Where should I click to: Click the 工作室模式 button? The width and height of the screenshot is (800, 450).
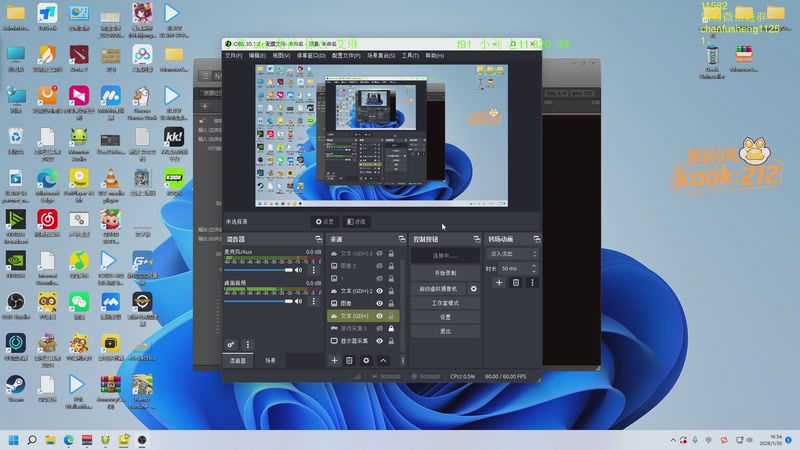coord(445,302)
